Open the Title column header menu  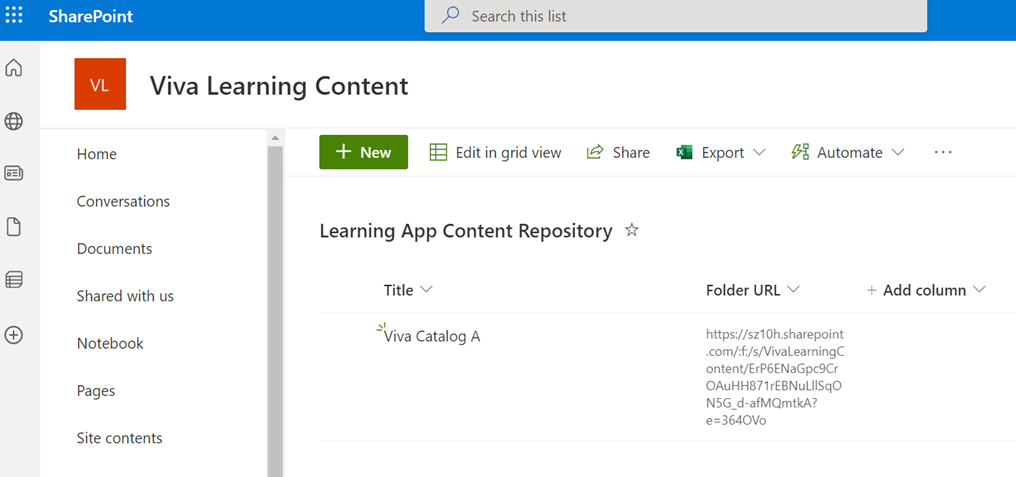[408, 290]
